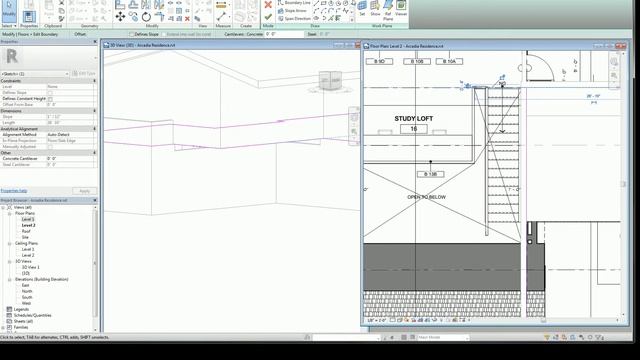Expand the Families tree node

coord(3,327)
